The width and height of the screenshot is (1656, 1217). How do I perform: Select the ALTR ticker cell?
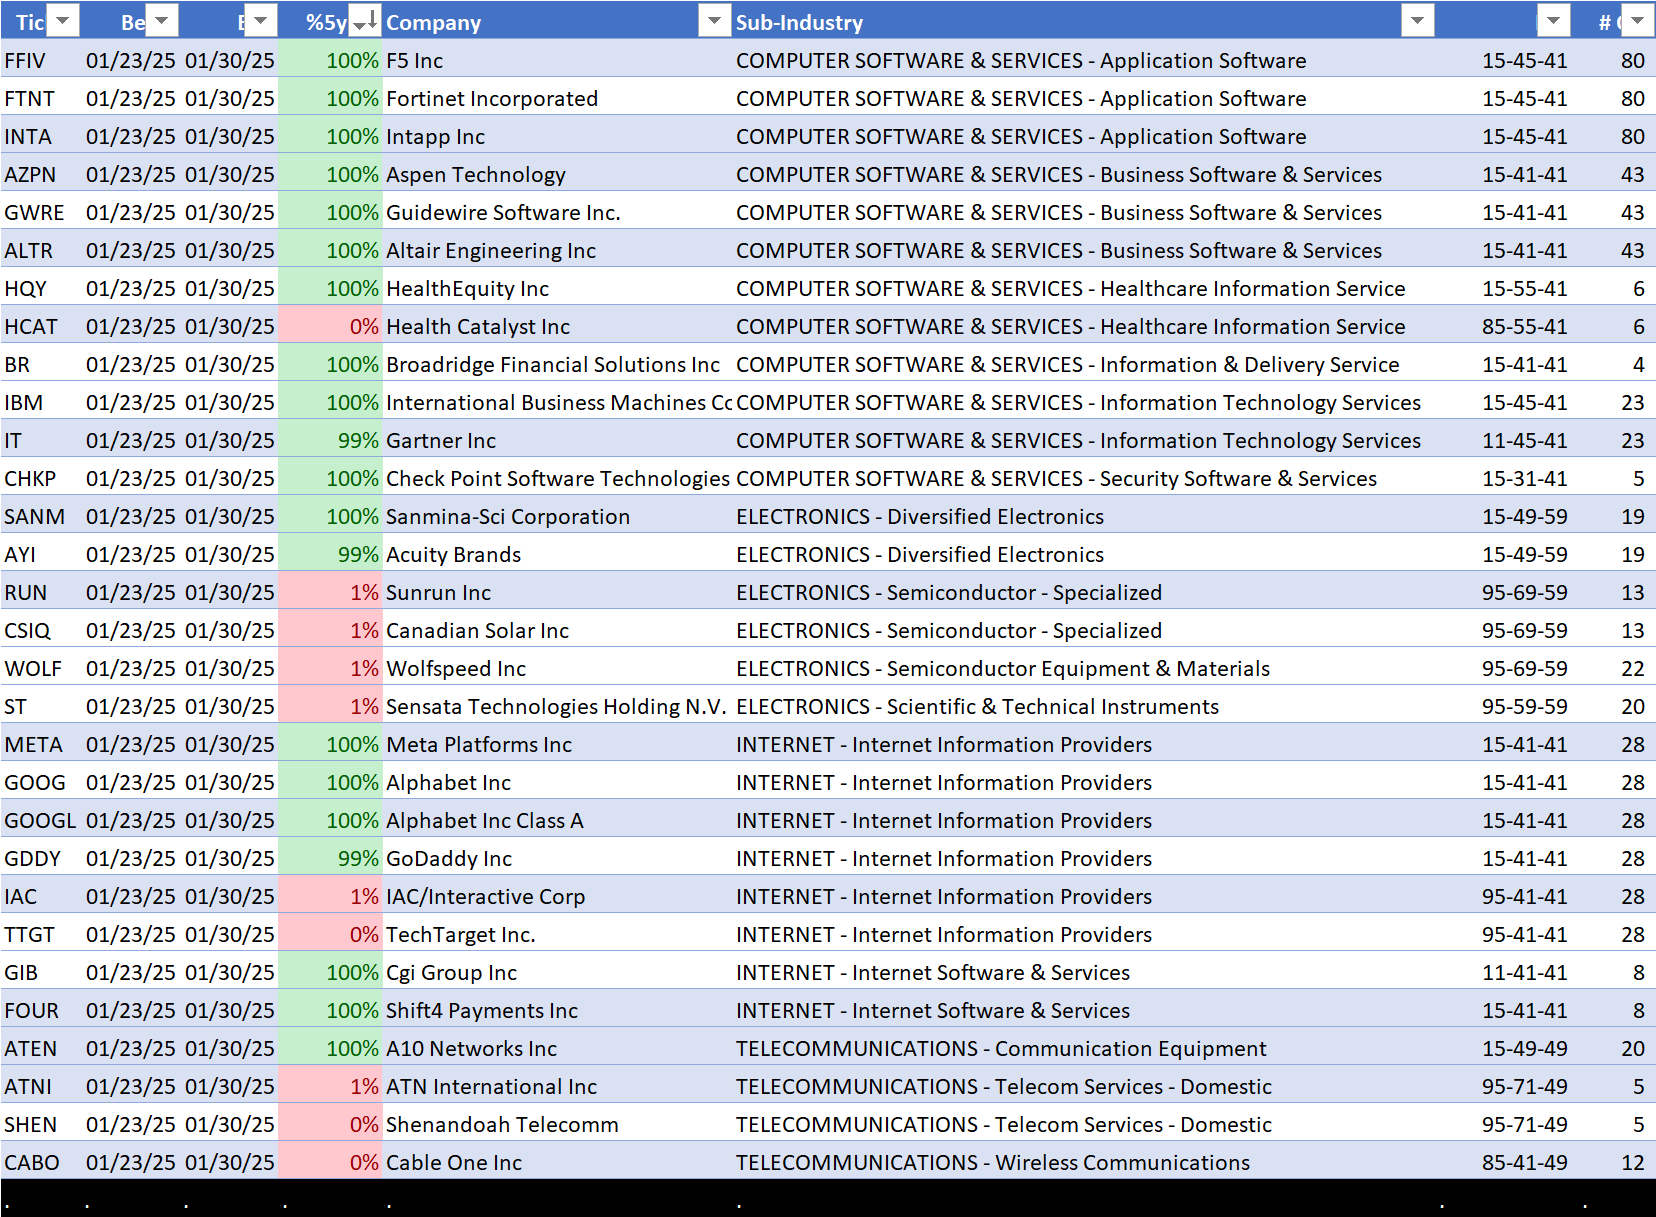(41, 250)
